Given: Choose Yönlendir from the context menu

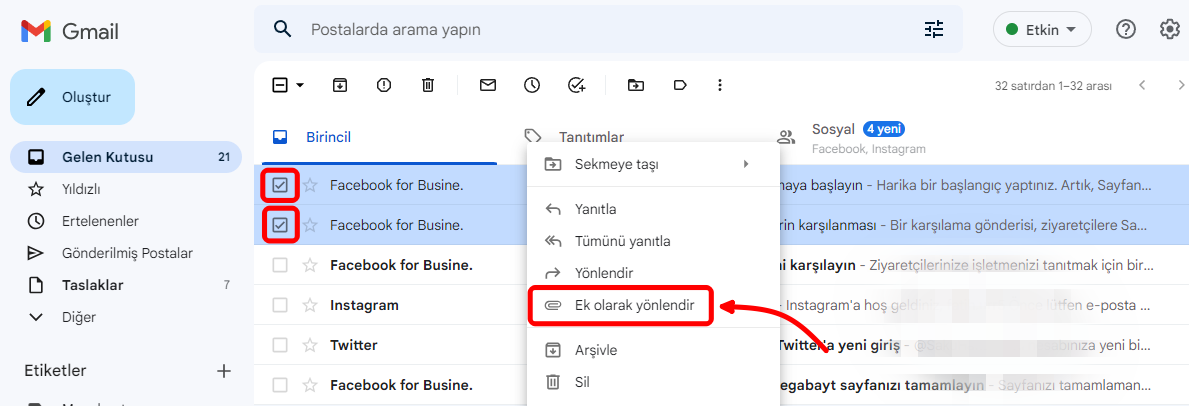Looking at the screenshot, I should pos(654,273).
